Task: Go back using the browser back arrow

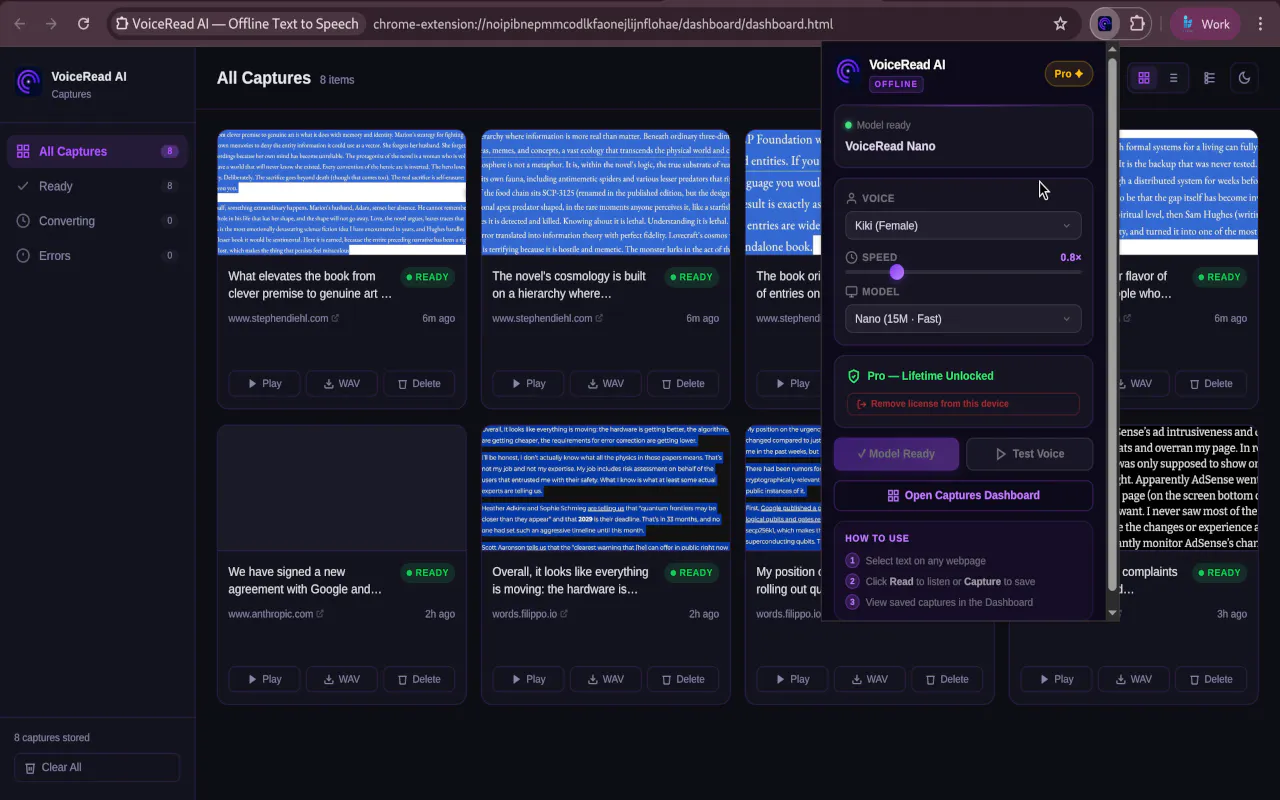Action: point(21,24)
